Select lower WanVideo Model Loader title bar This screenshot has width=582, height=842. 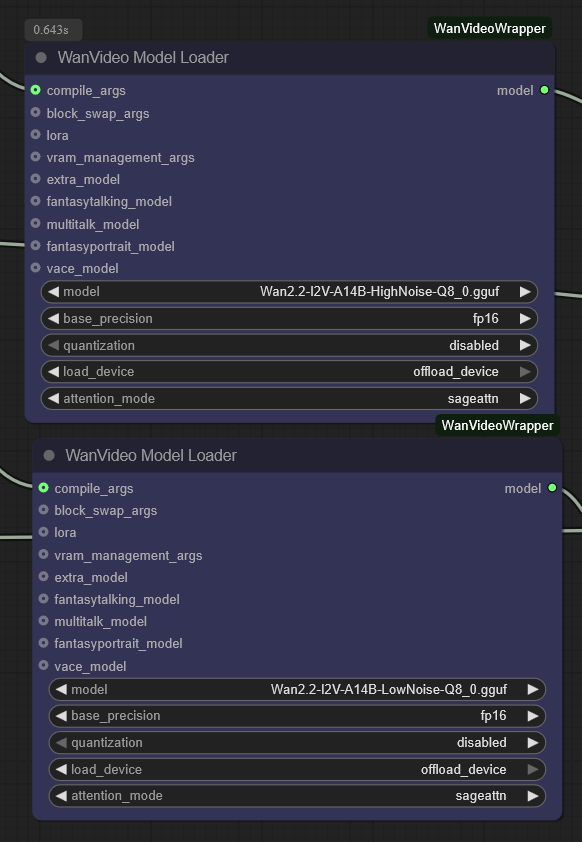point(297,456)
